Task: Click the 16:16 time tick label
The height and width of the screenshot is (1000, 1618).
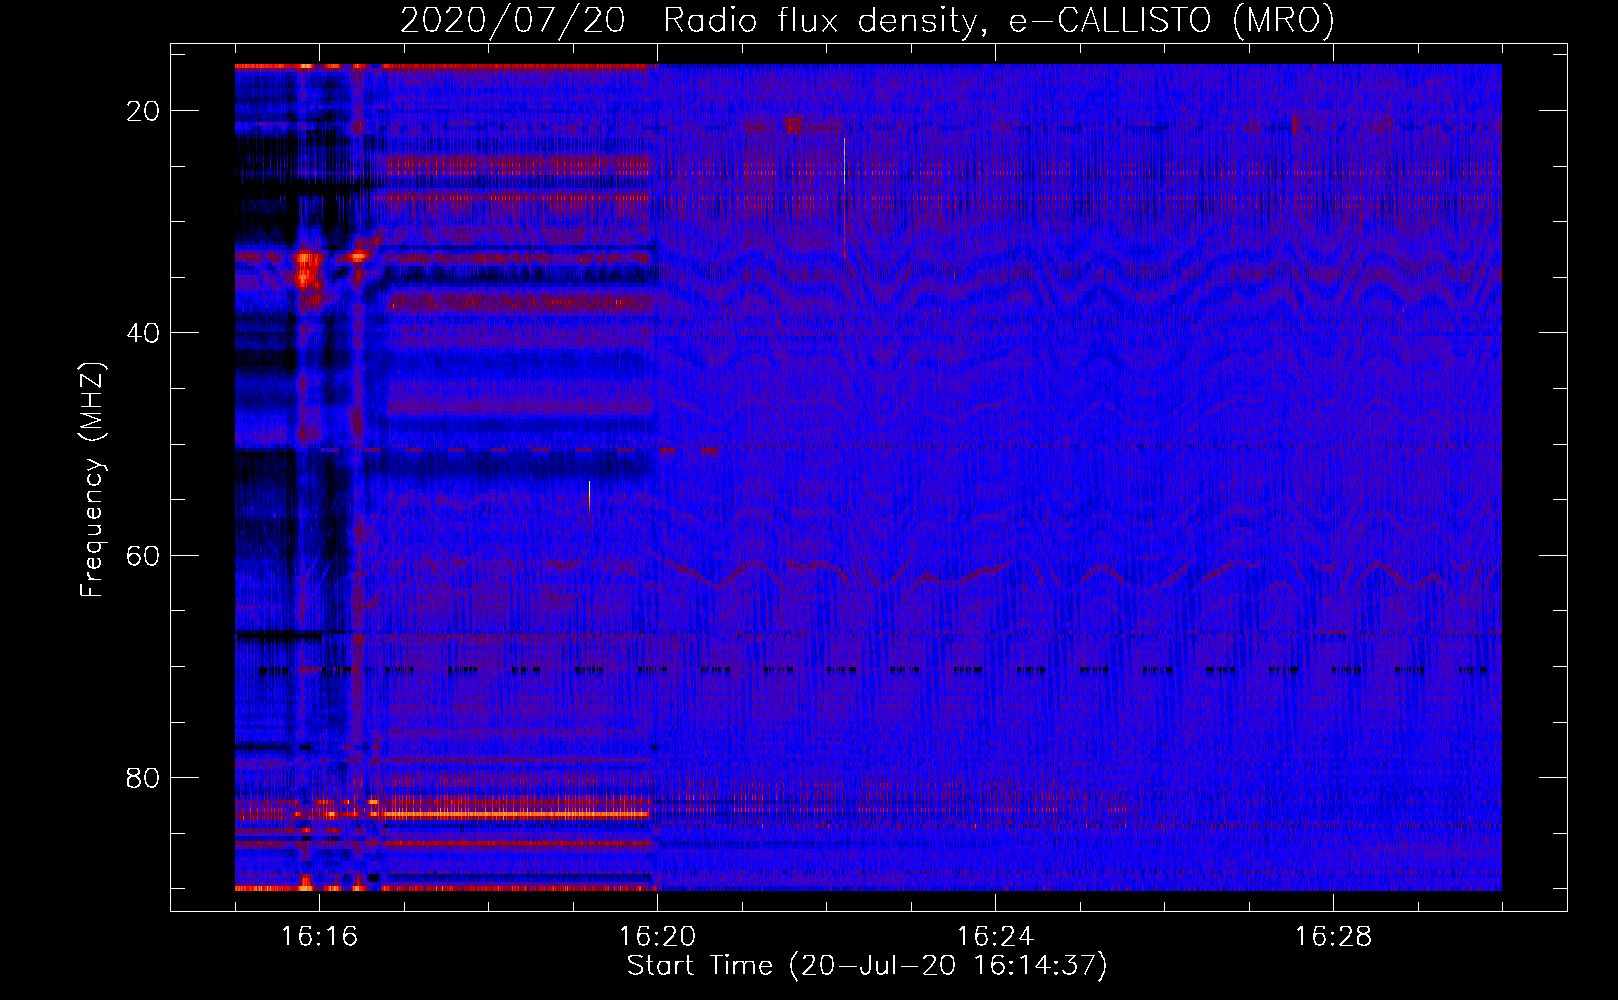Action: coord(319,937)
